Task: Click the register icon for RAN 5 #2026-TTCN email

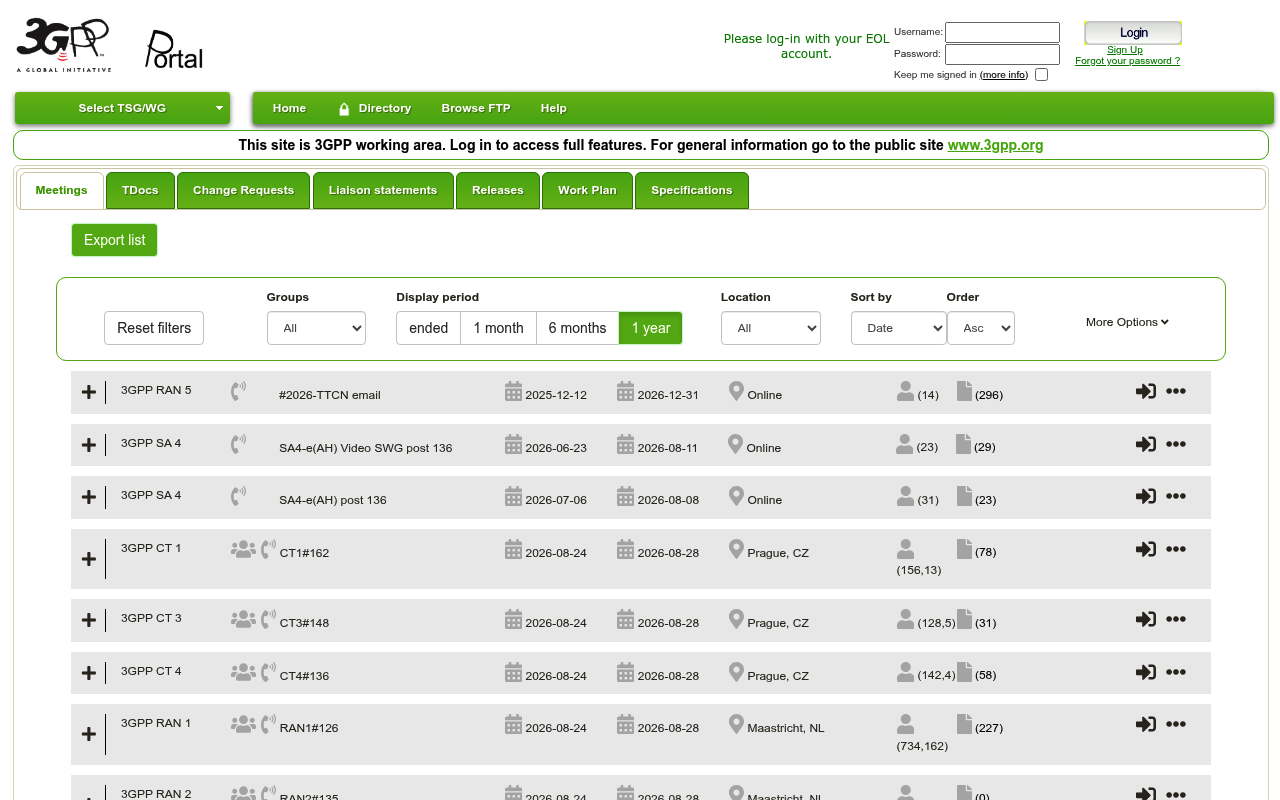Action: click(x=1146, y=391)
